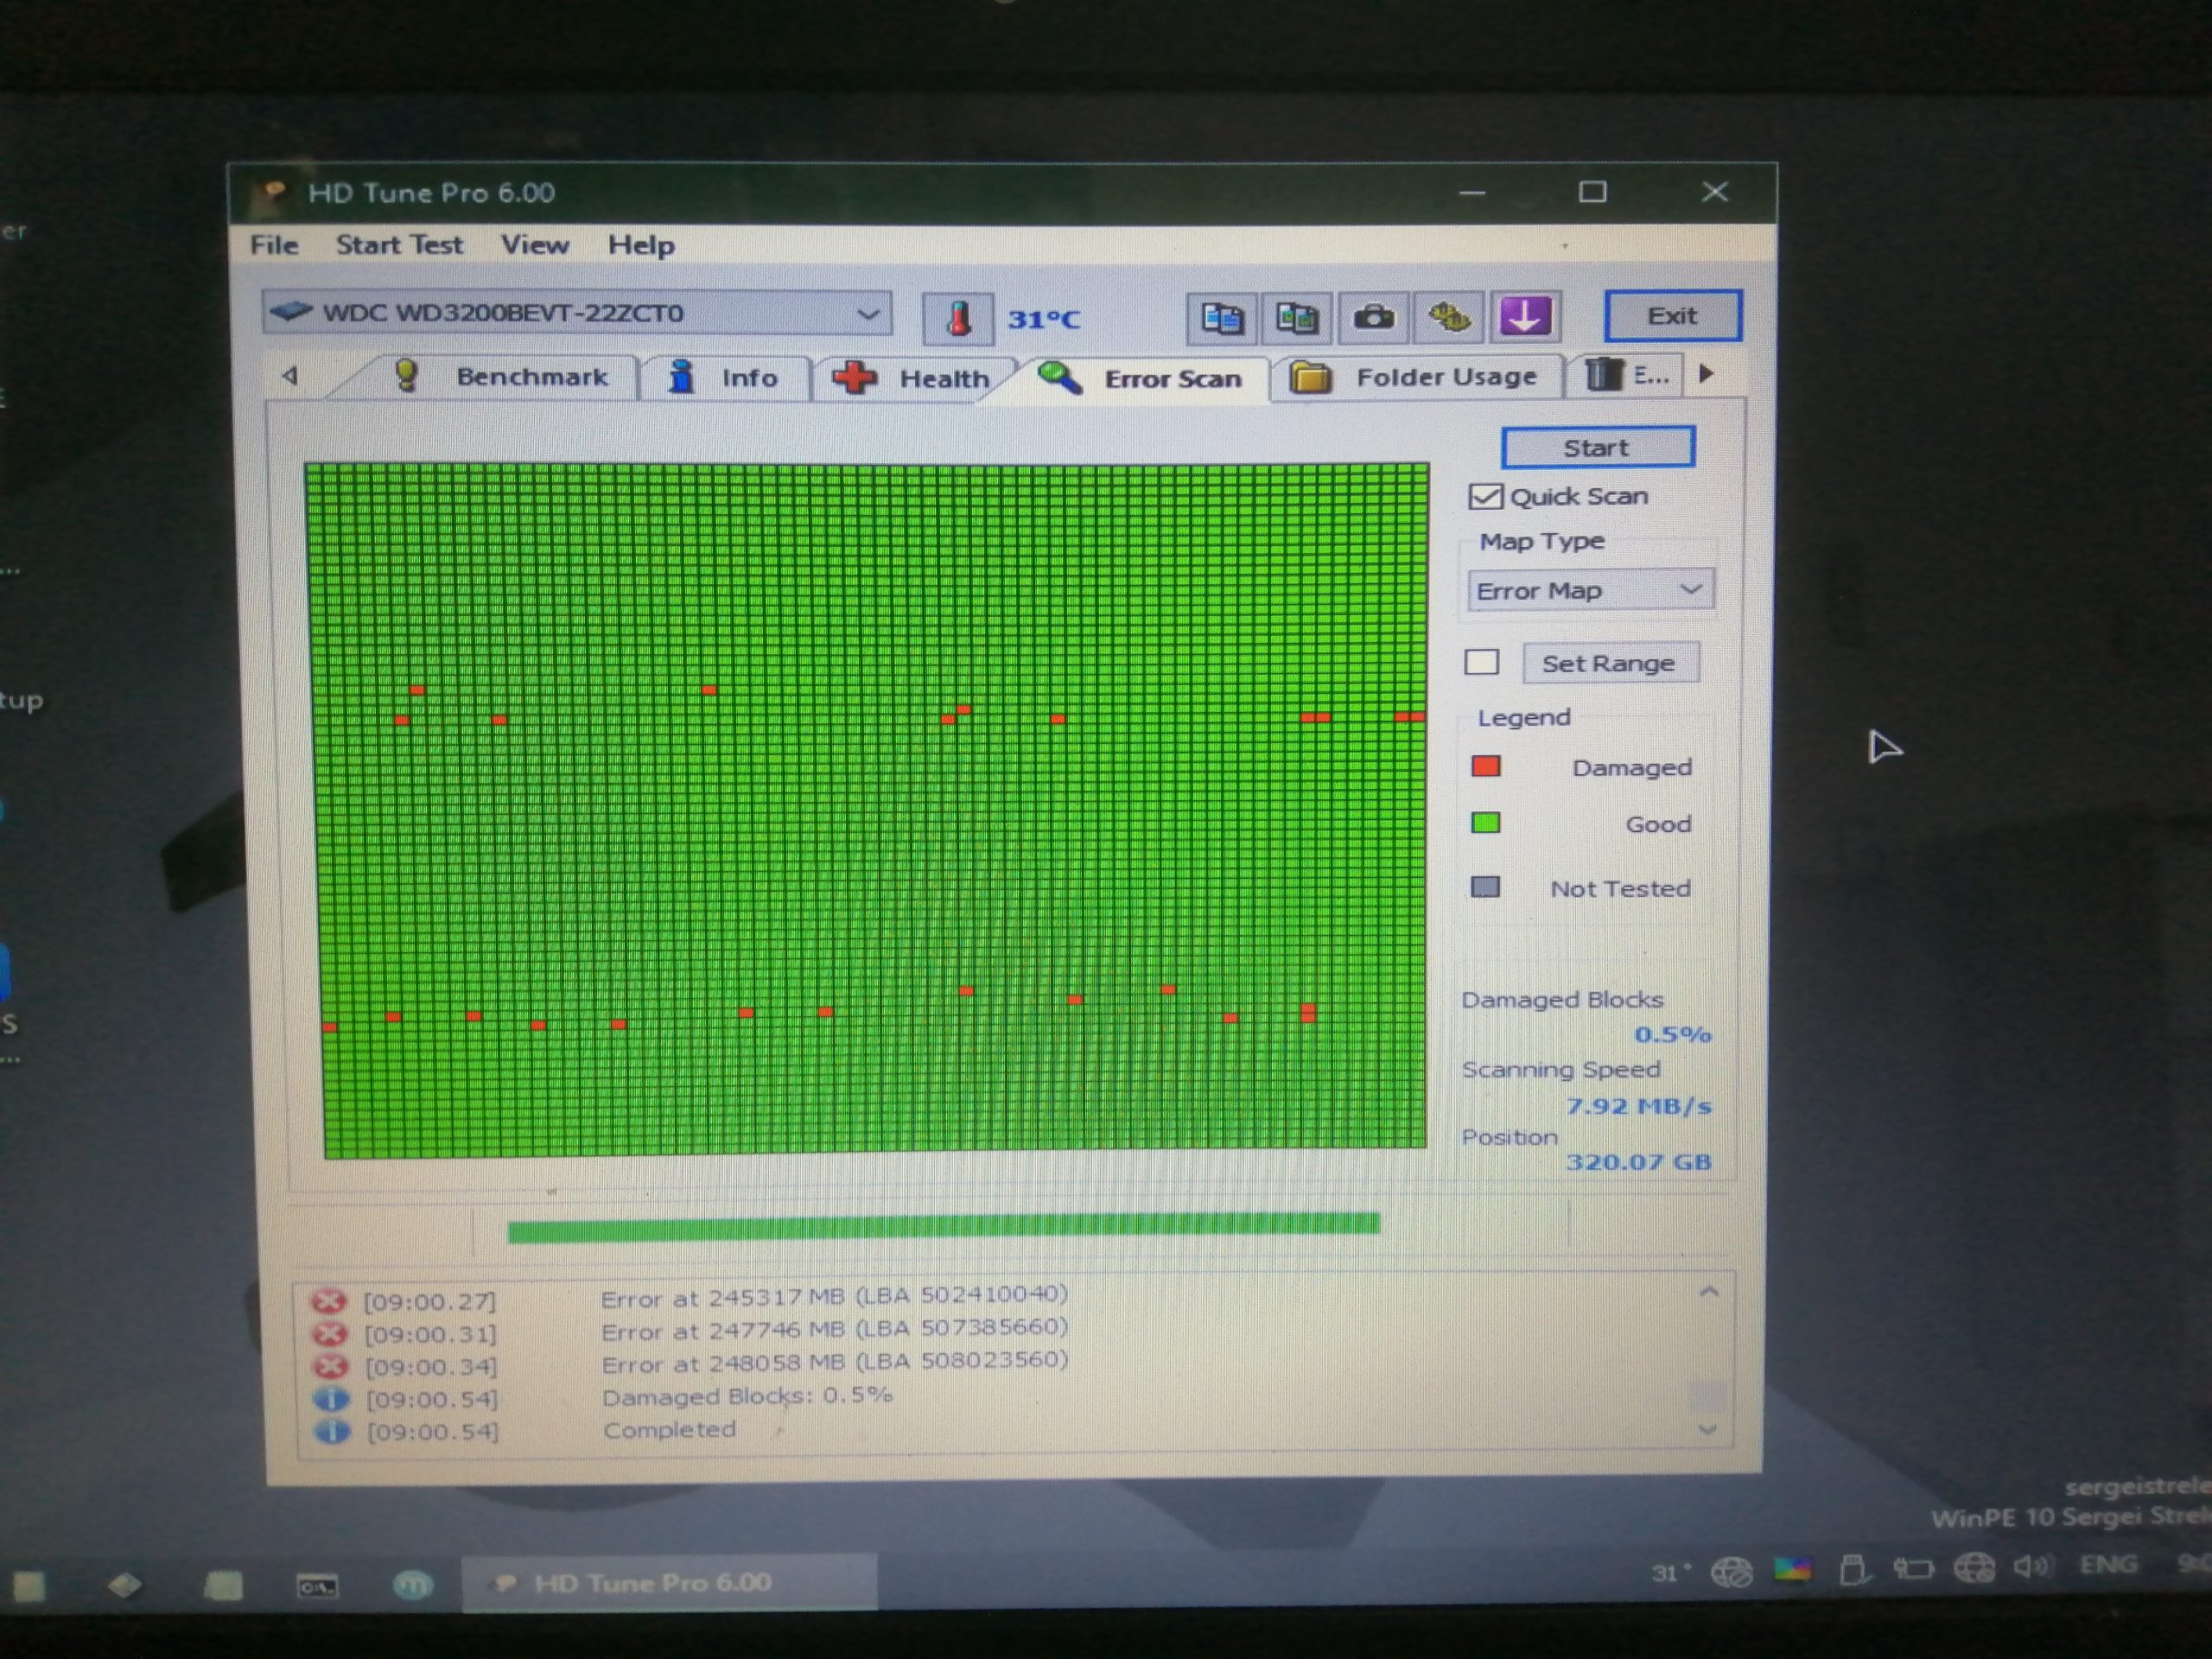
Task: Click the Exit button
Action: pos(1672,316)
